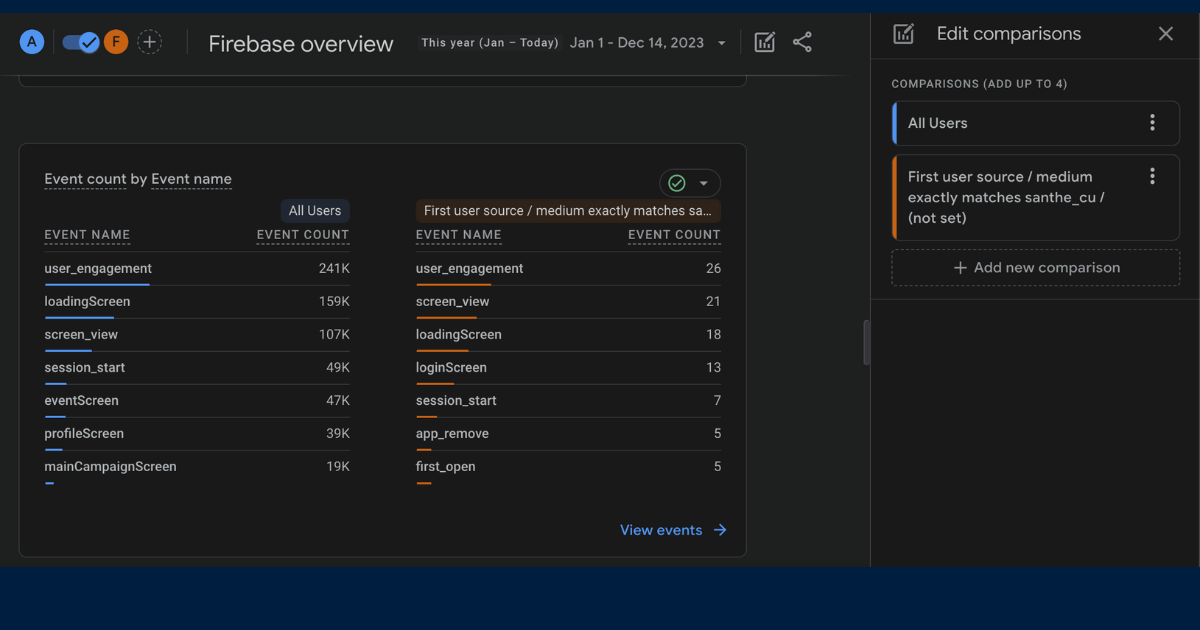Click the Edit comparisons panel header

click(x=1008, y=33)
